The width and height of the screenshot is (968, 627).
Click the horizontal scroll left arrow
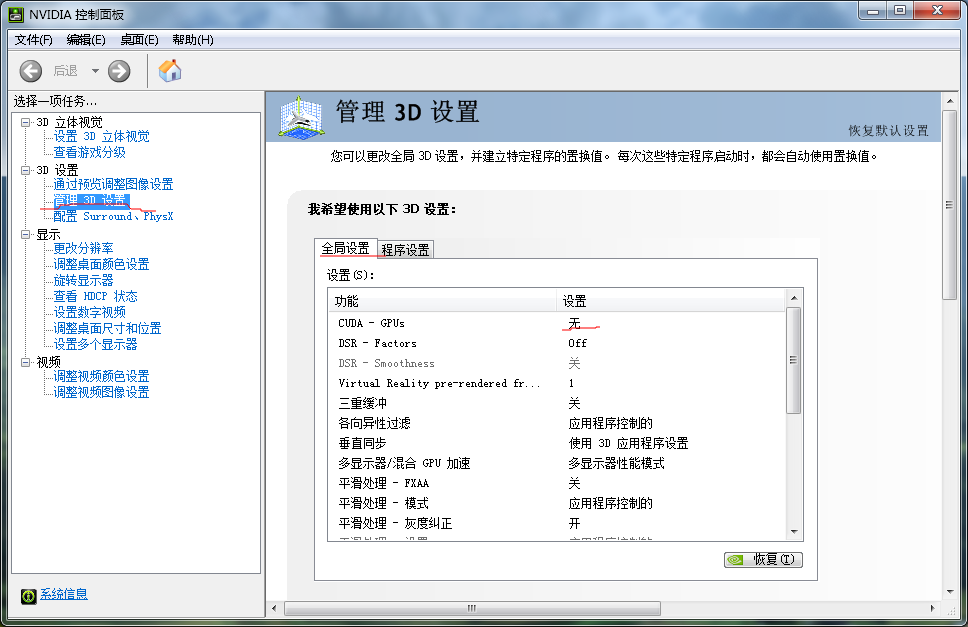click(x=275, y=608)
